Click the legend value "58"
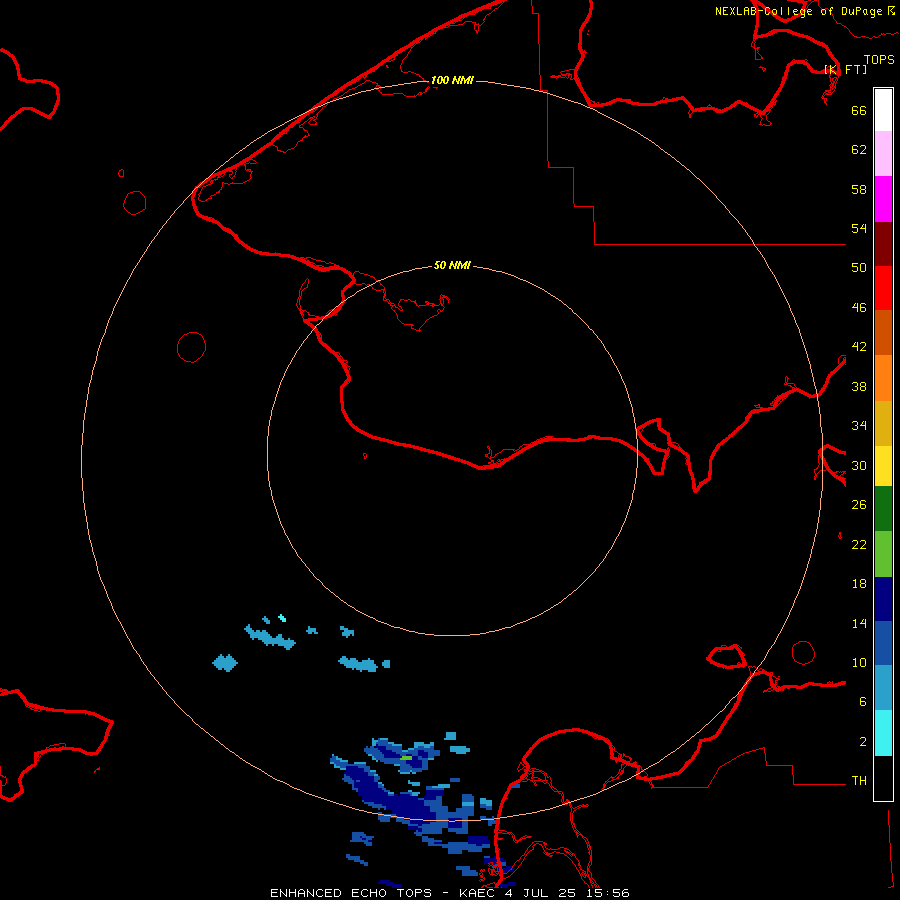This screenshot has width=900, height=900. click(x=859, y=189)
